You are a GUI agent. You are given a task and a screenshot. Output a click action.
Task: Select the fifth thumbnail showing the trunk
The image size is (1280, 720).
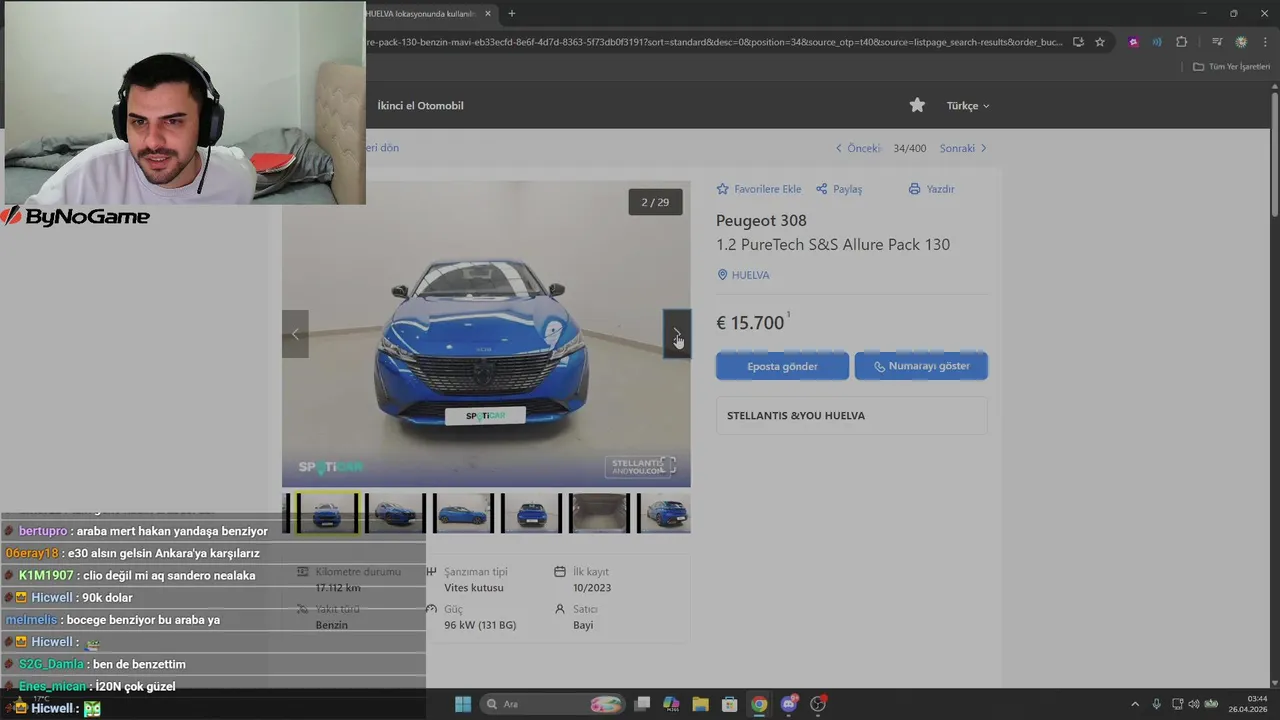(x=599, y=513)
